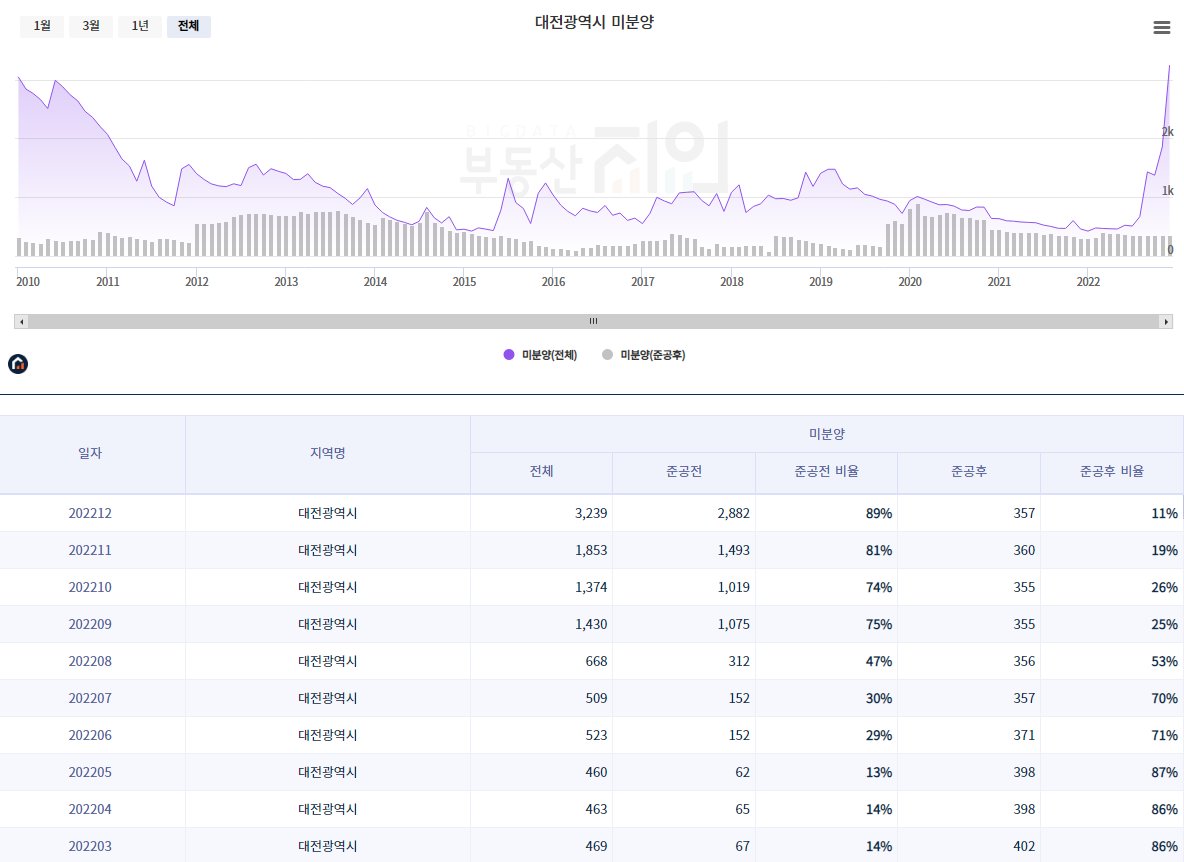
Task: Select the 3월 range button
Action: click(91, 26)
